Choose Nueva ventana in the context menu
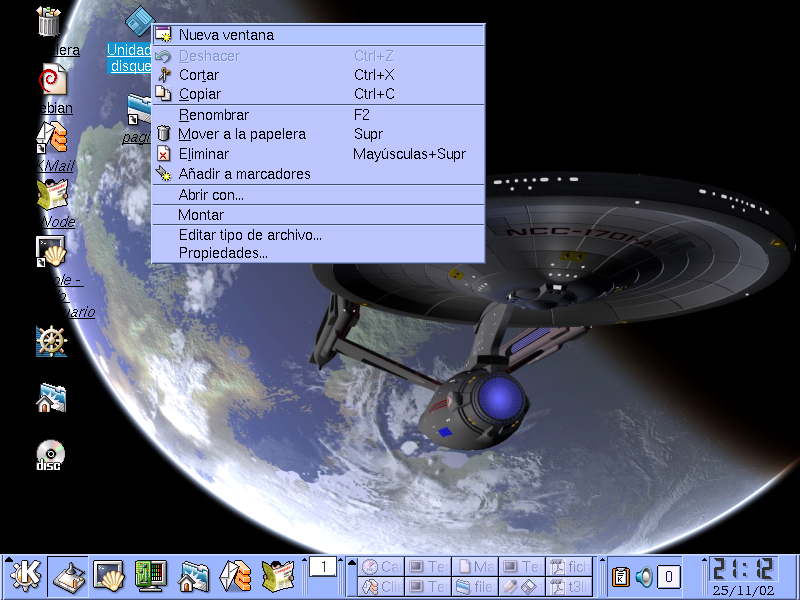Viewport: 800px width, 600px height. coord(318,35)
